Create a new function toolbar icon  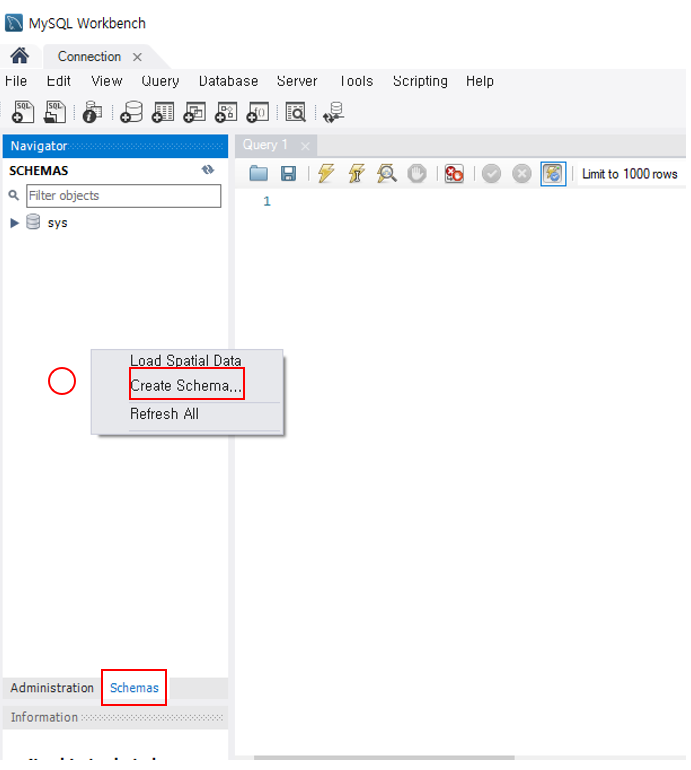258,112
